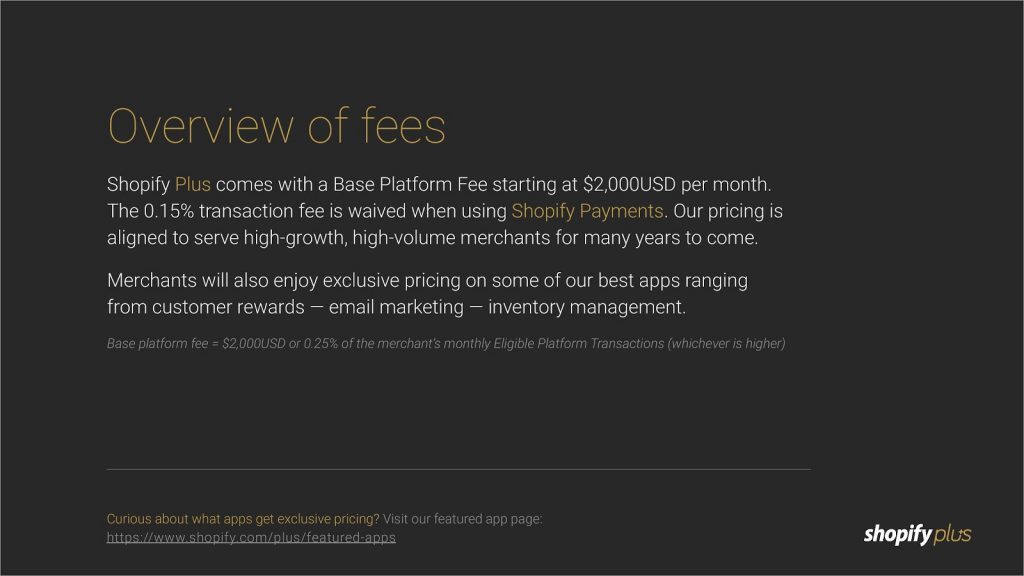This screenshot has height=576, width=1024.
Task: Click the '$2,000USD per month' text
Action: click(x=677, y=185)
